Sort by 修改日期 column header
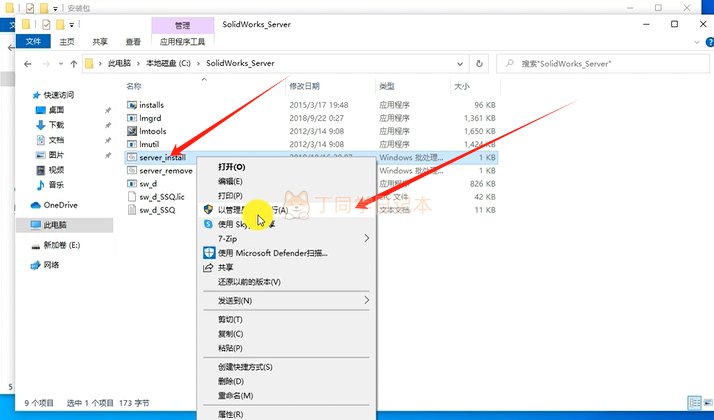 coord(304,86)
